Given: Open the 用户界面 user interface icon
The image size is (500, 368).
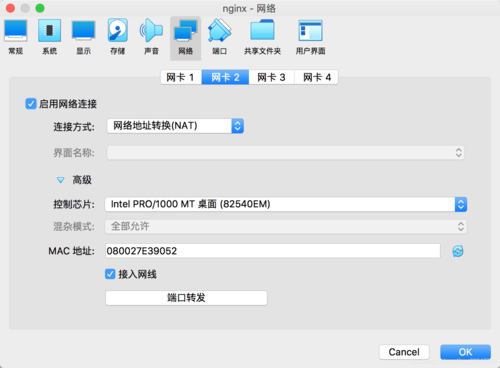Looking at the screenshot, I should pyautogui.click(x=310, y=37).
